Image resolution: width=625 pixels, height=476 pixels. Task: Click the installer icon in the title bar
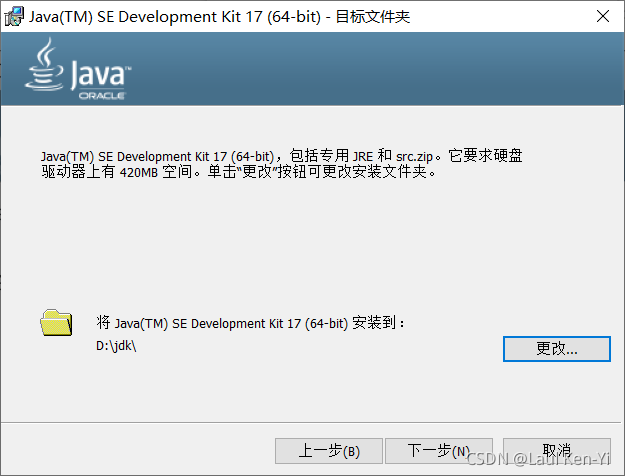[14, 16]
